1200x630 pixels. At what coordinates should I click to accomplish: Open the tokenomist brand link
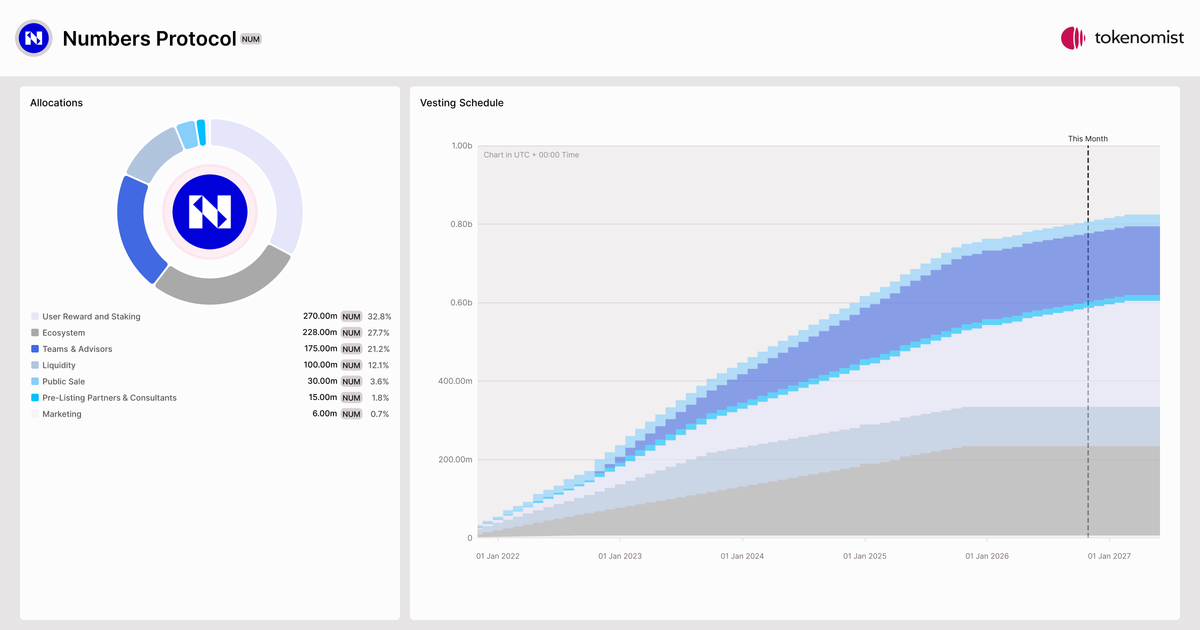click(x=1123, y=38)
